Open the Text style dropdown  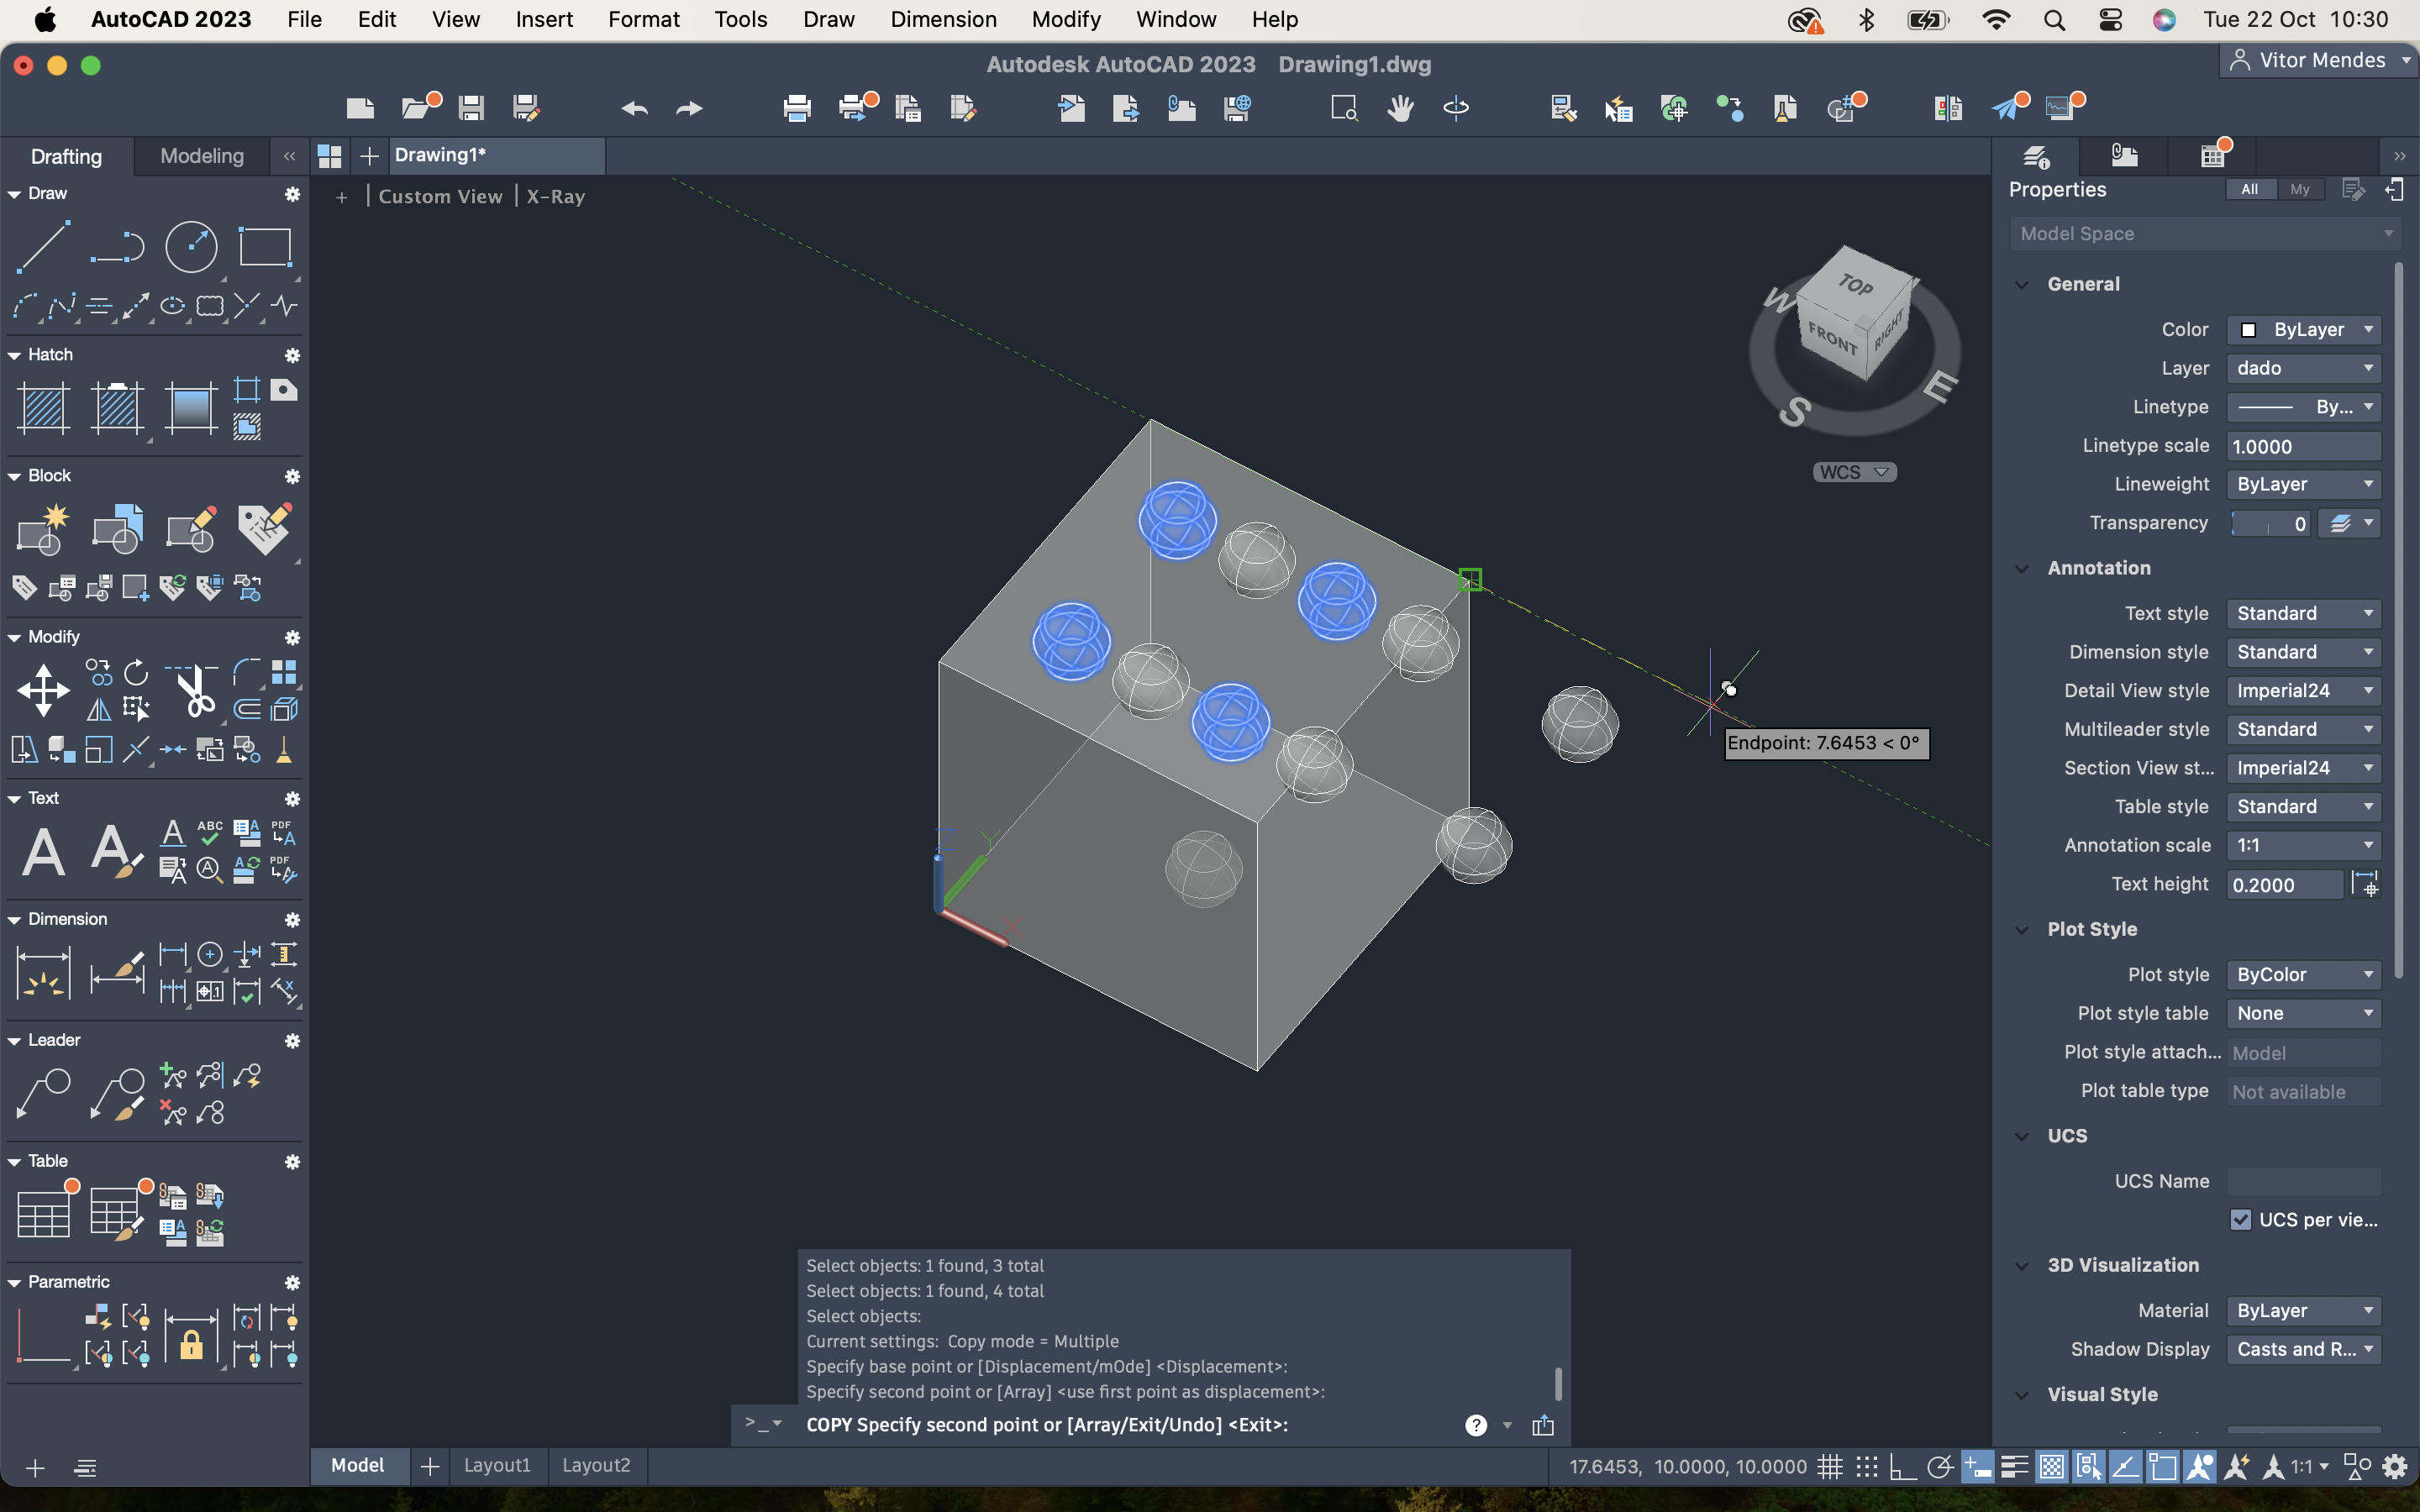2303,613
